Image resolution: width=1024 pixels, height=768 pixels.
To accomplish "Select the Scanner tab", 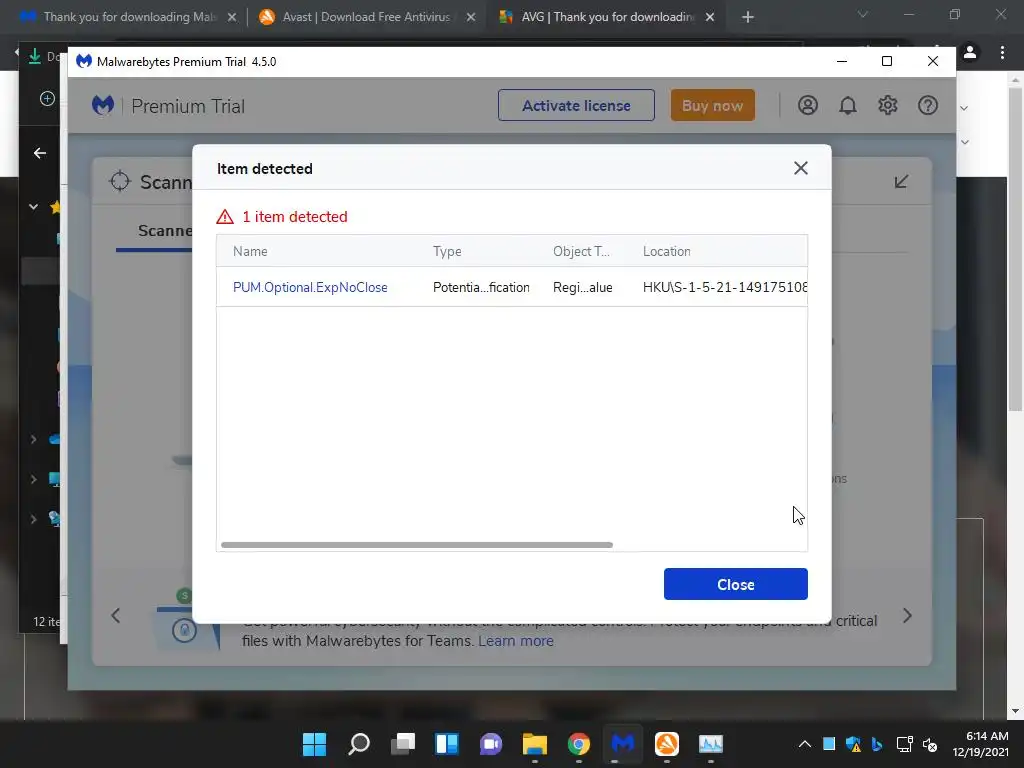I will [165, 231].
